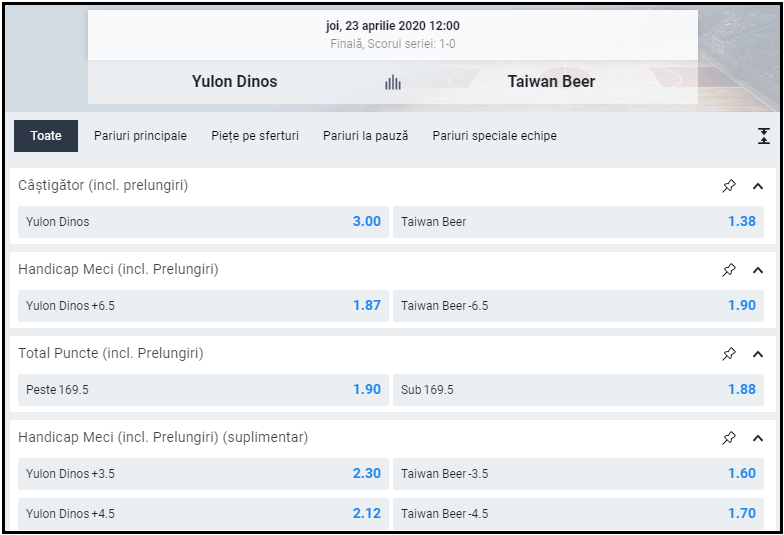Pin the Handicap Meci (incl. Prelungiri) market
The width and height of the screenshot is (784, 535).
[x=729, y=270]
